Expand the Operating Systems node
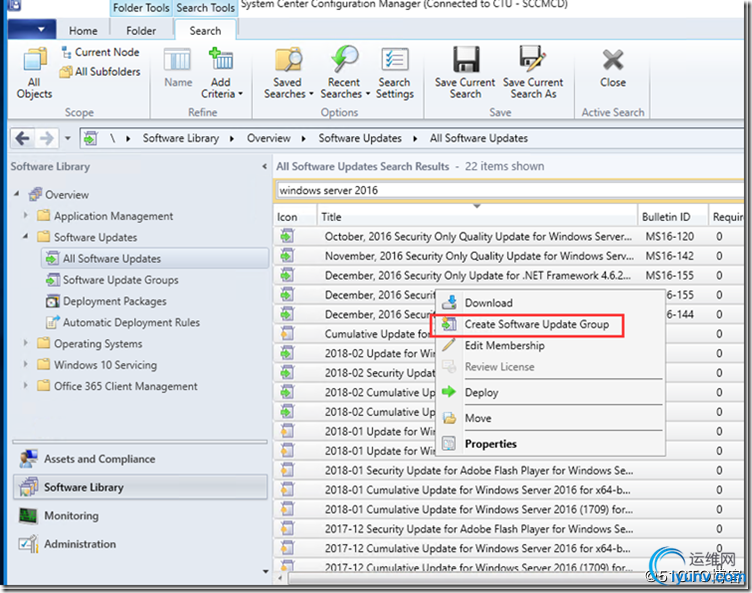Screen dimensions: 752x593 click(x=26, y=343)
